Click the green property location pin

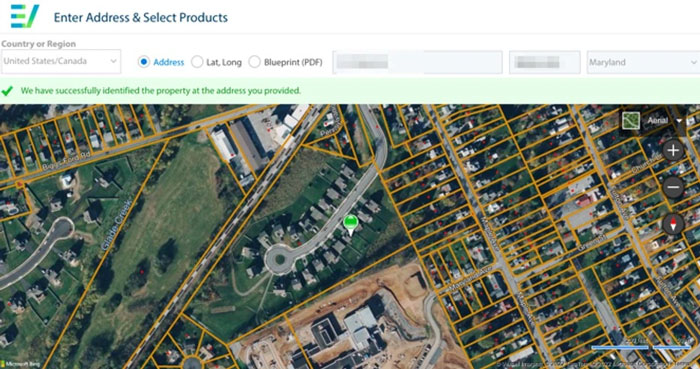coord(351,224)
